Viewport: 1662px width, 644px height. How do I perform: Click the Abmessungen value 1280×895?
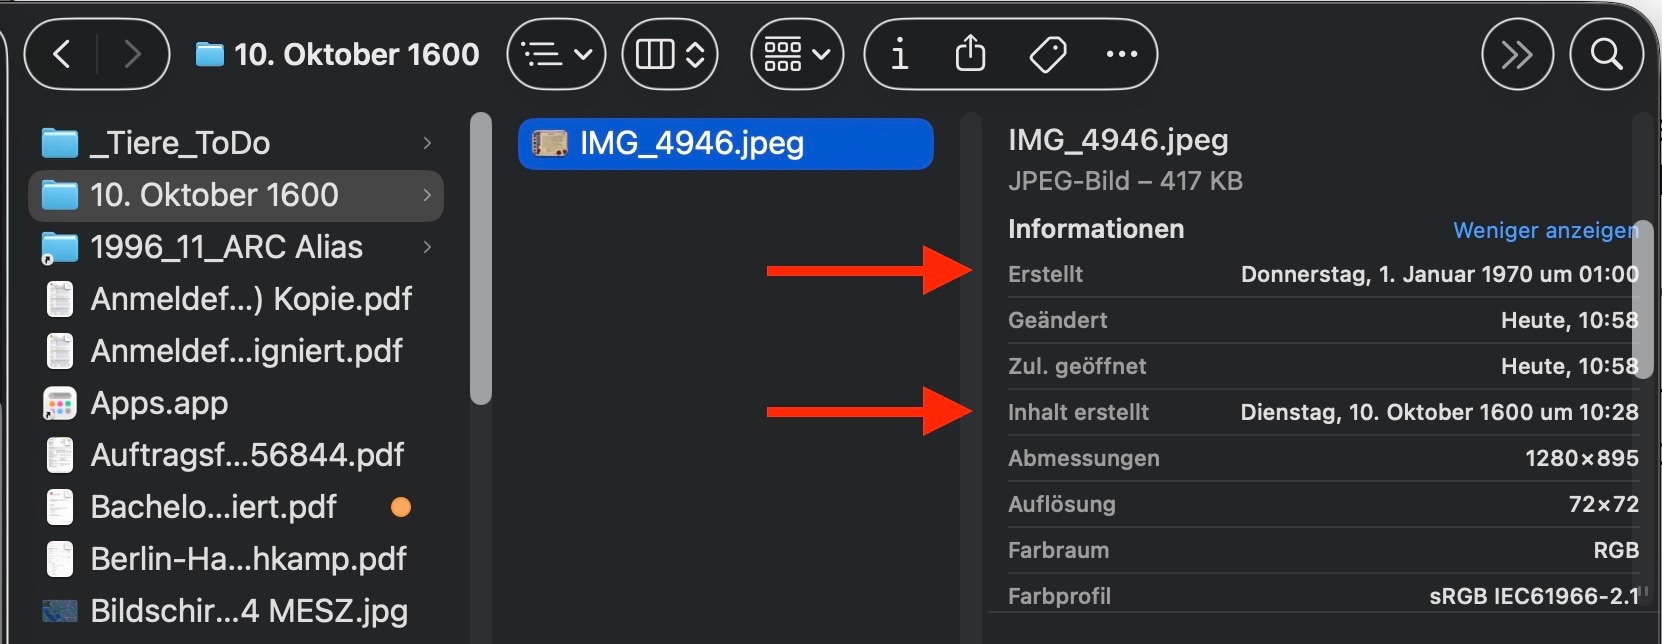point(1581,458)
